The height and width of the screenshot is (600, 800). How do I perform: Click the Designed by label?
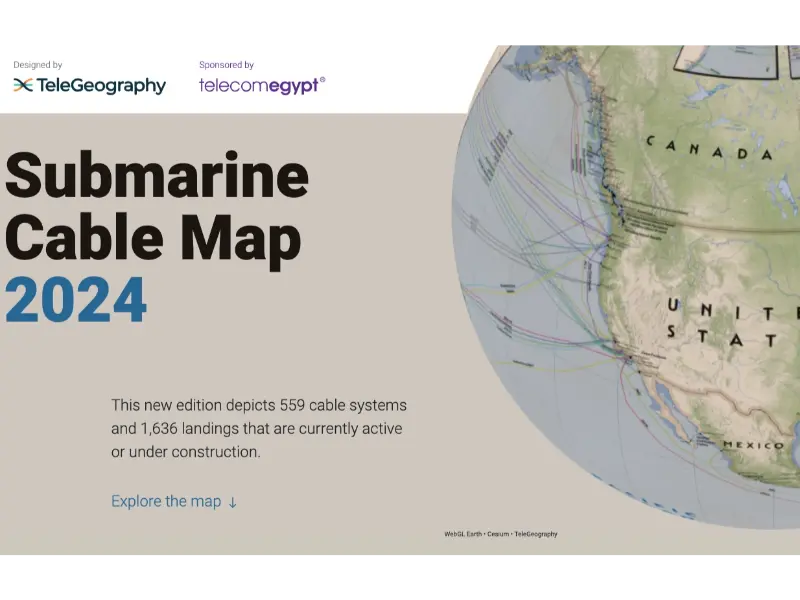[x=38, y=65]
